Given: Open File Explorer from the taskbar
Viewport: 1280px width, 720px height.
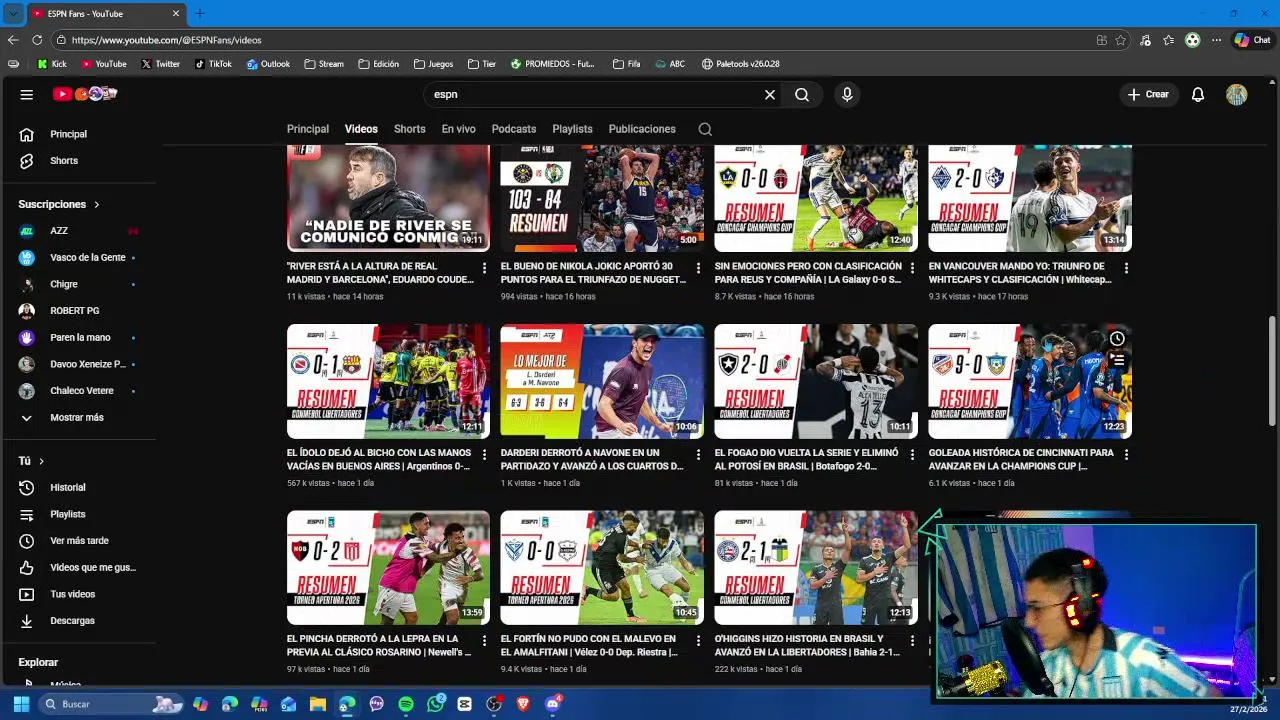Looking at the screenshot, I should click(x=318, y=704).
